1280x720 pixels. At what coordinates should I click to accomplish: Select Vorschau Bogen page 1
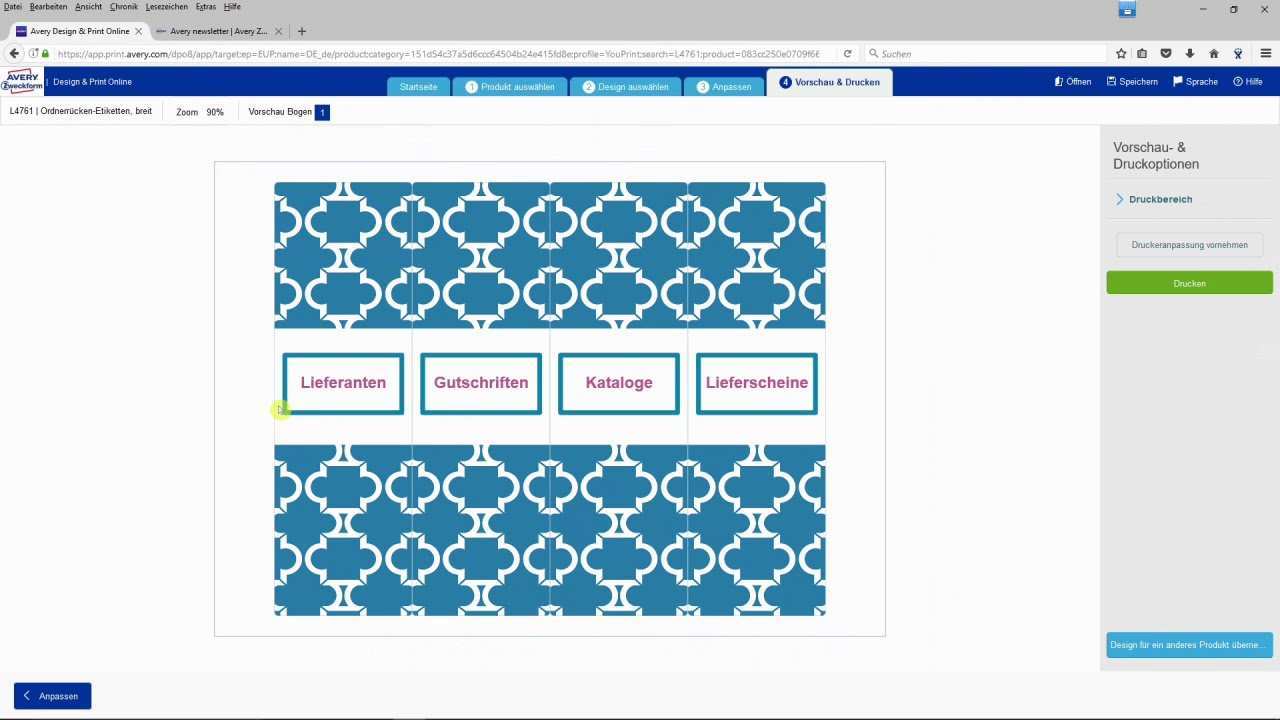point(322,112)
